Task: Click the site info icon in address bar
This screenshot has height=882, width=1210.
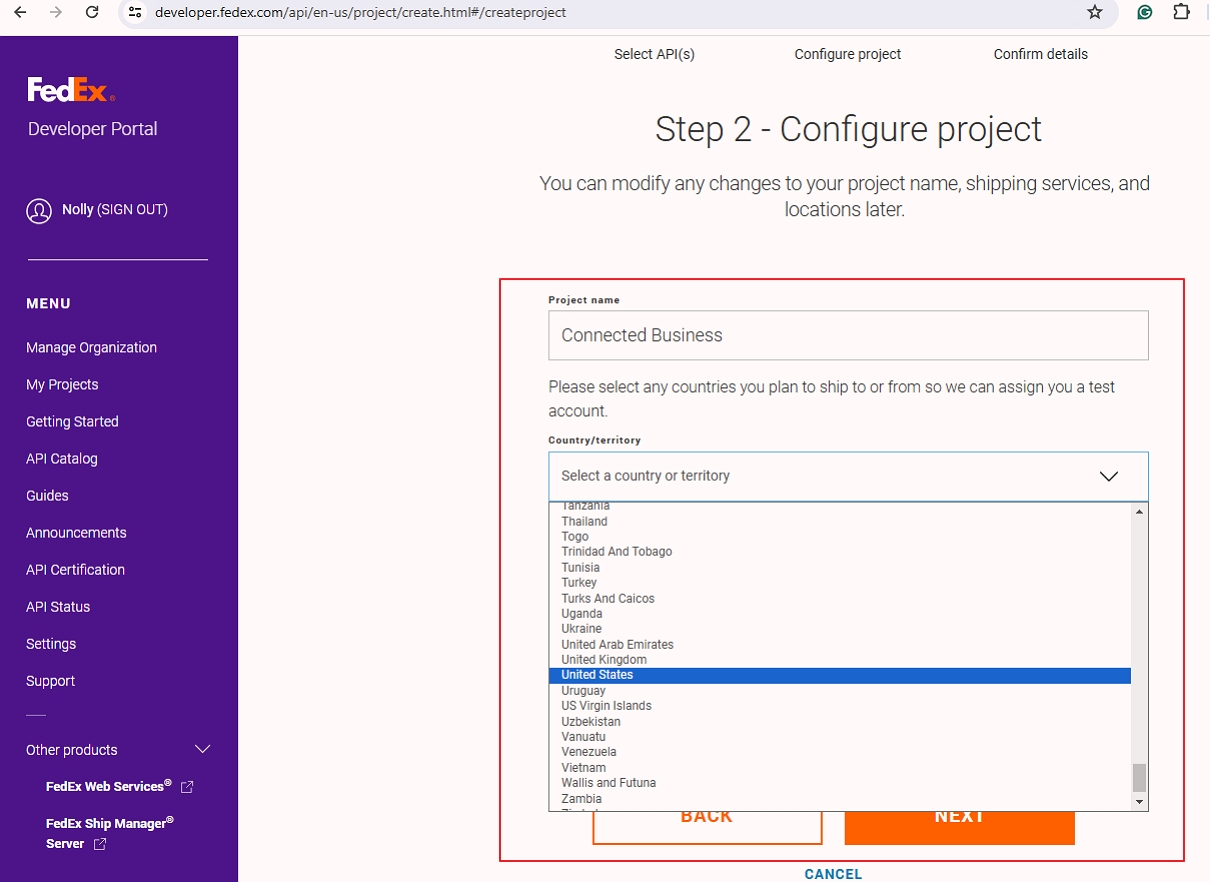Action: coord(136,12)
